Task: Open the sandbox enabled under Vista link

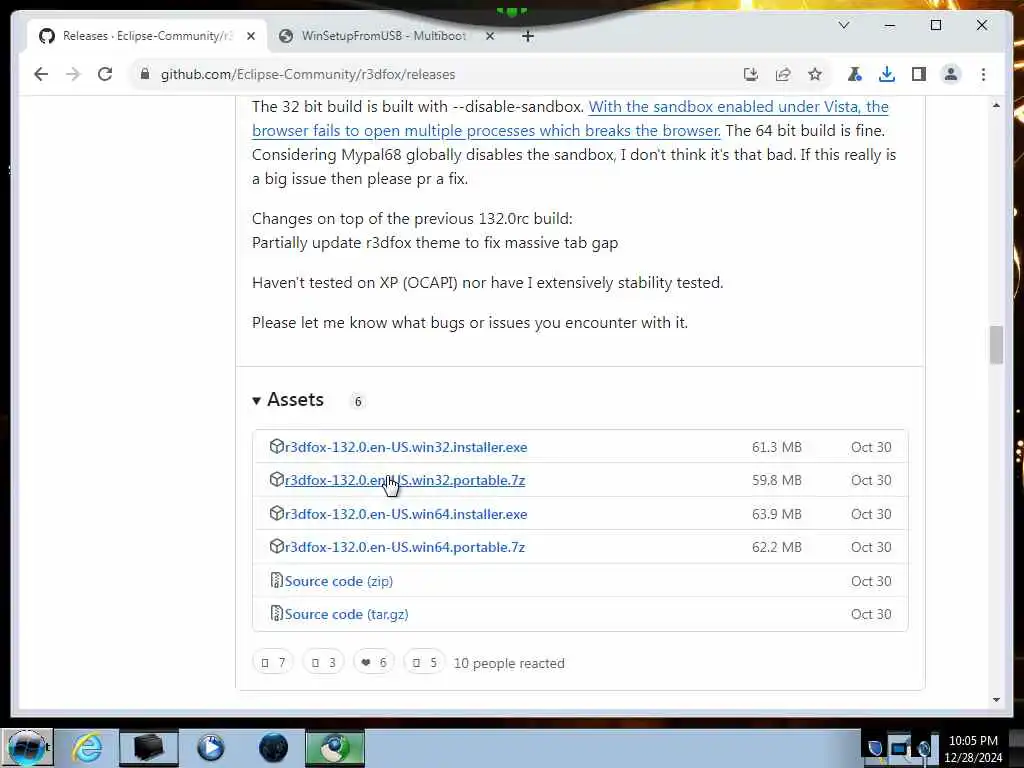Action: pos(570,118)
